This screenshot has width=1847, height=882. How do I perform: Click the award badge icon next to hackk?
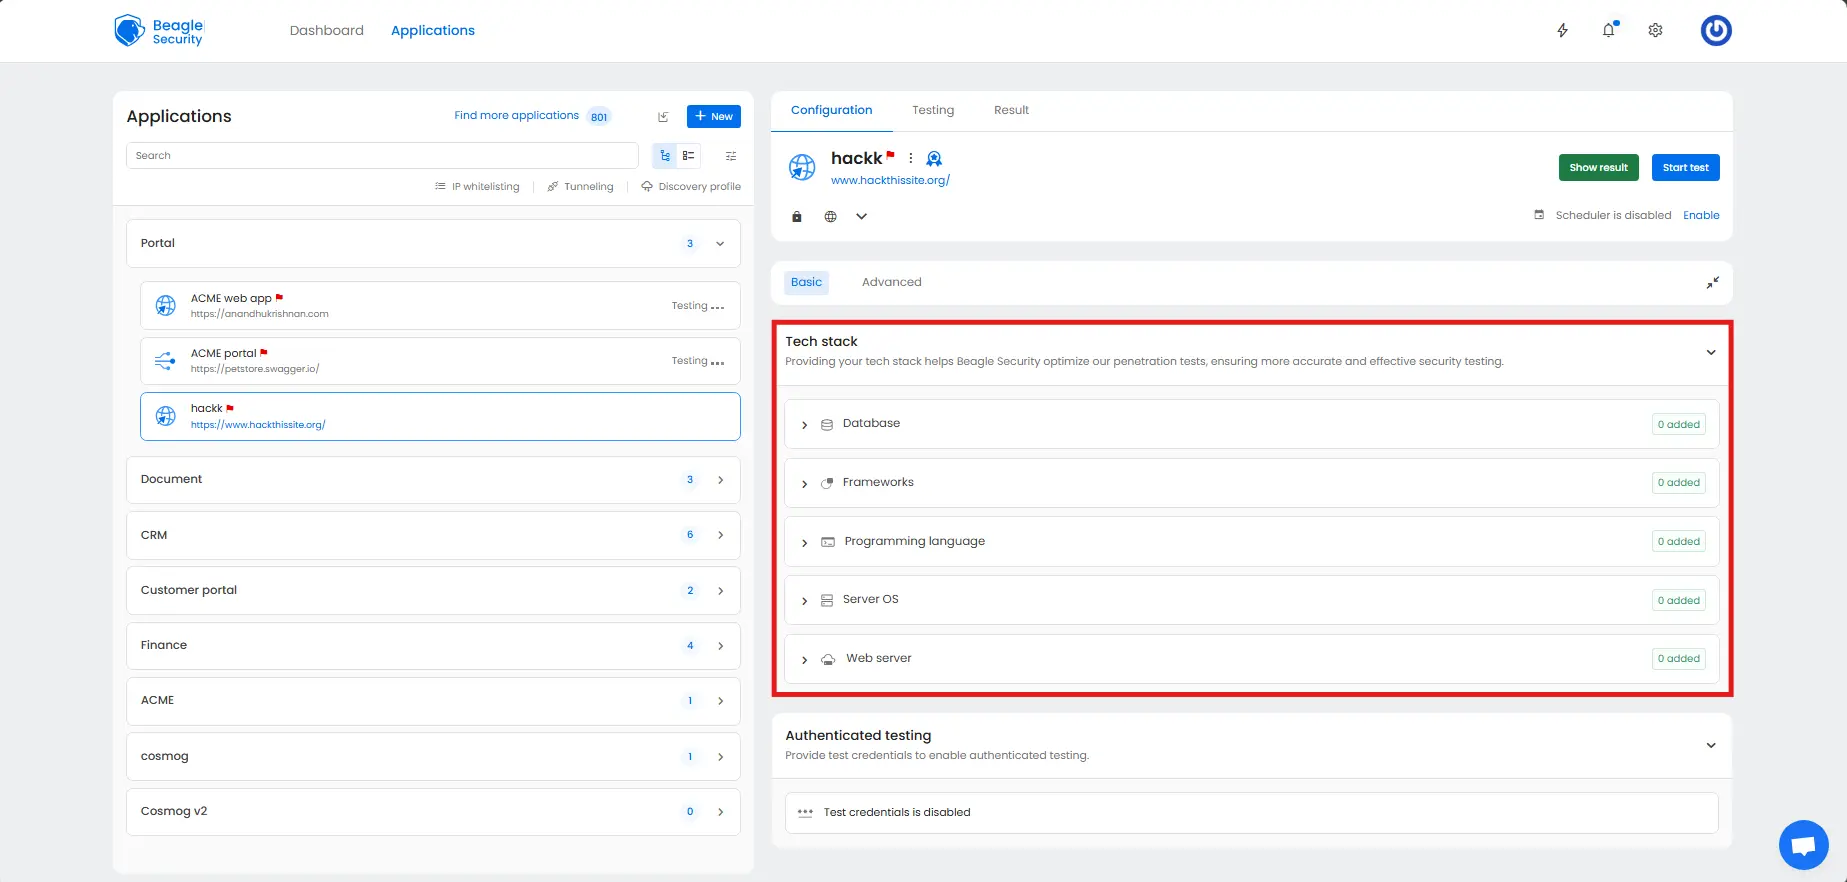point(934,159)
